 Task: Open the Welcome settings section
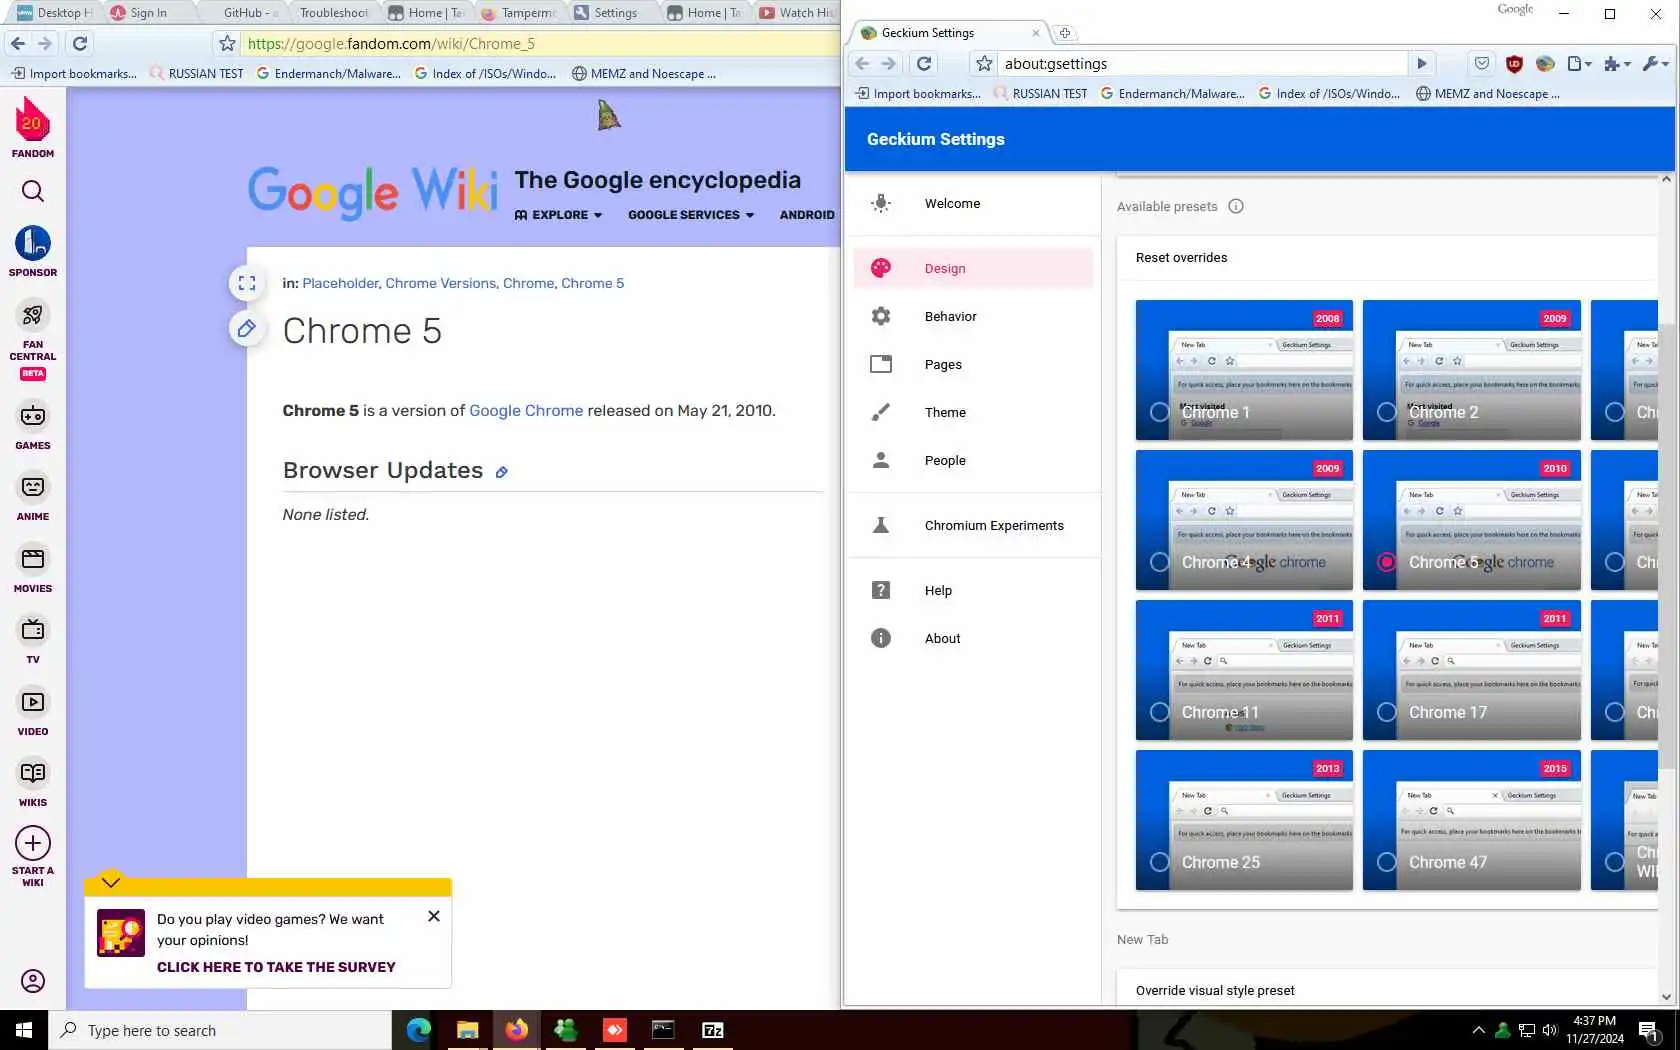(x=973, y=203)
